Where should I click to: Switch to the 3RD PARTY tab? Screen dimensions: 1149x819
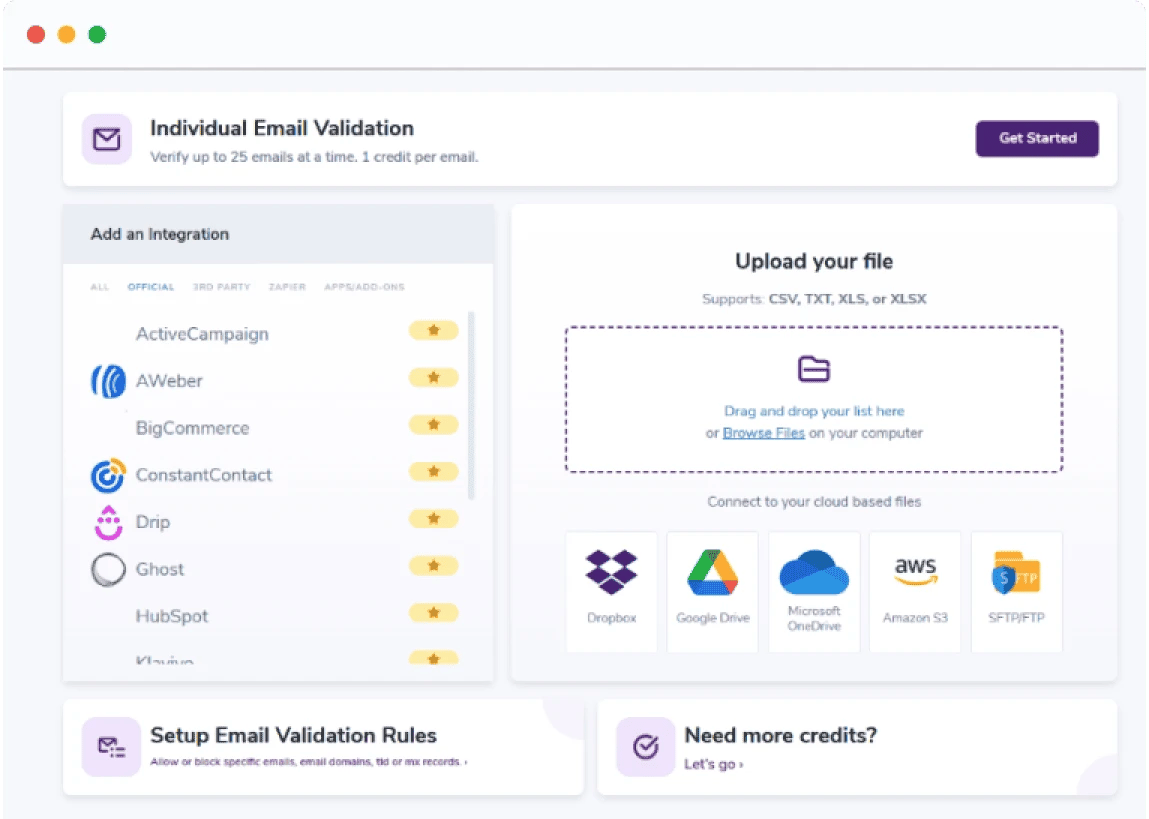click(x=221, y=287)
